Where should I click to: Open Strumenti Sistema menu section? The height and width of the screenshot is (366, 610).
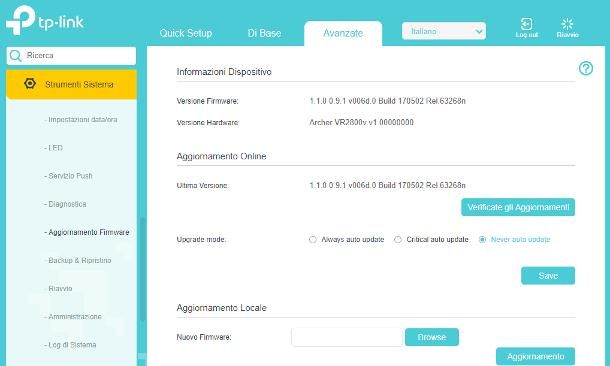point(72,84)
